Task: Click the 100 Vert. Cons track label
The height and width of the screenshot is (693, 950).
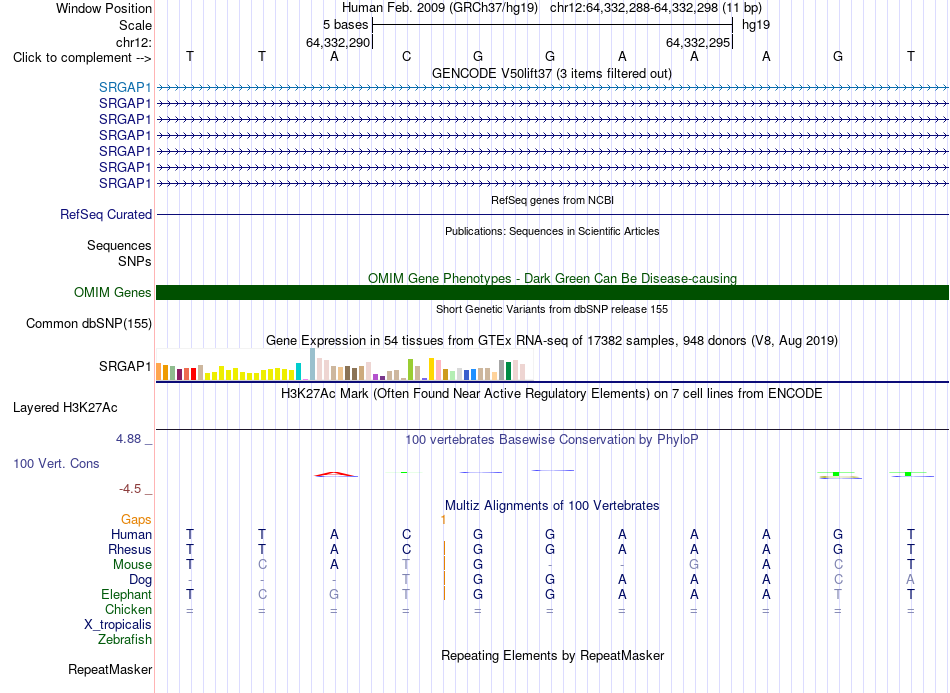Action: click(x=56, y=463)
